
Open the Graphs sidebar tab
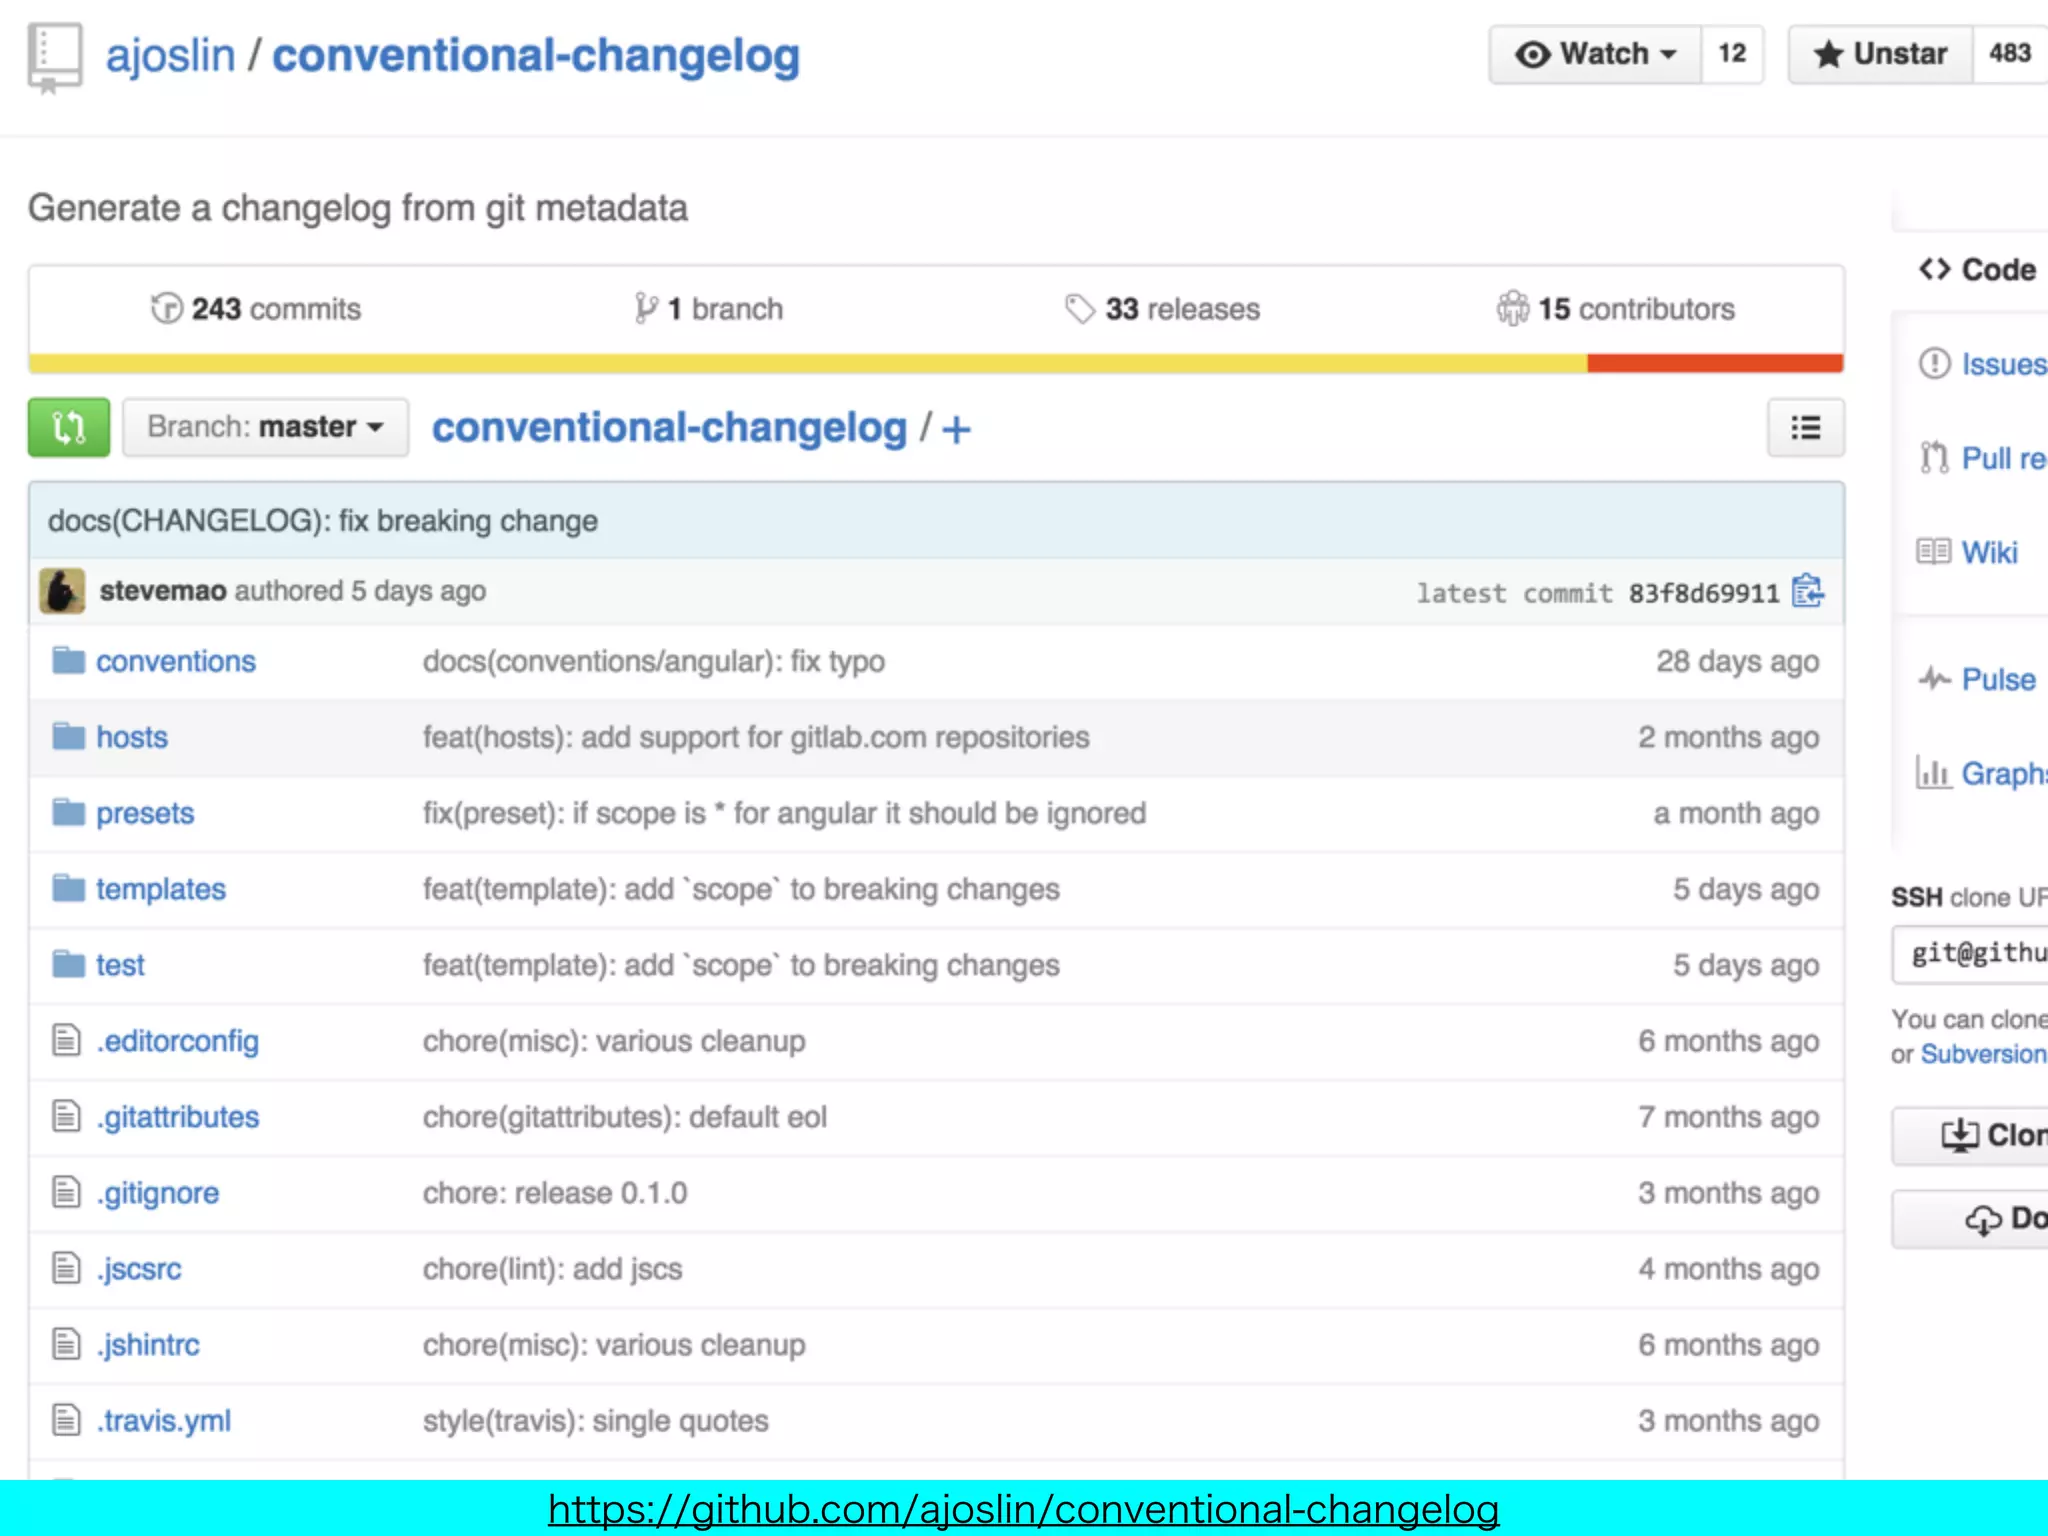(1981, 774)
